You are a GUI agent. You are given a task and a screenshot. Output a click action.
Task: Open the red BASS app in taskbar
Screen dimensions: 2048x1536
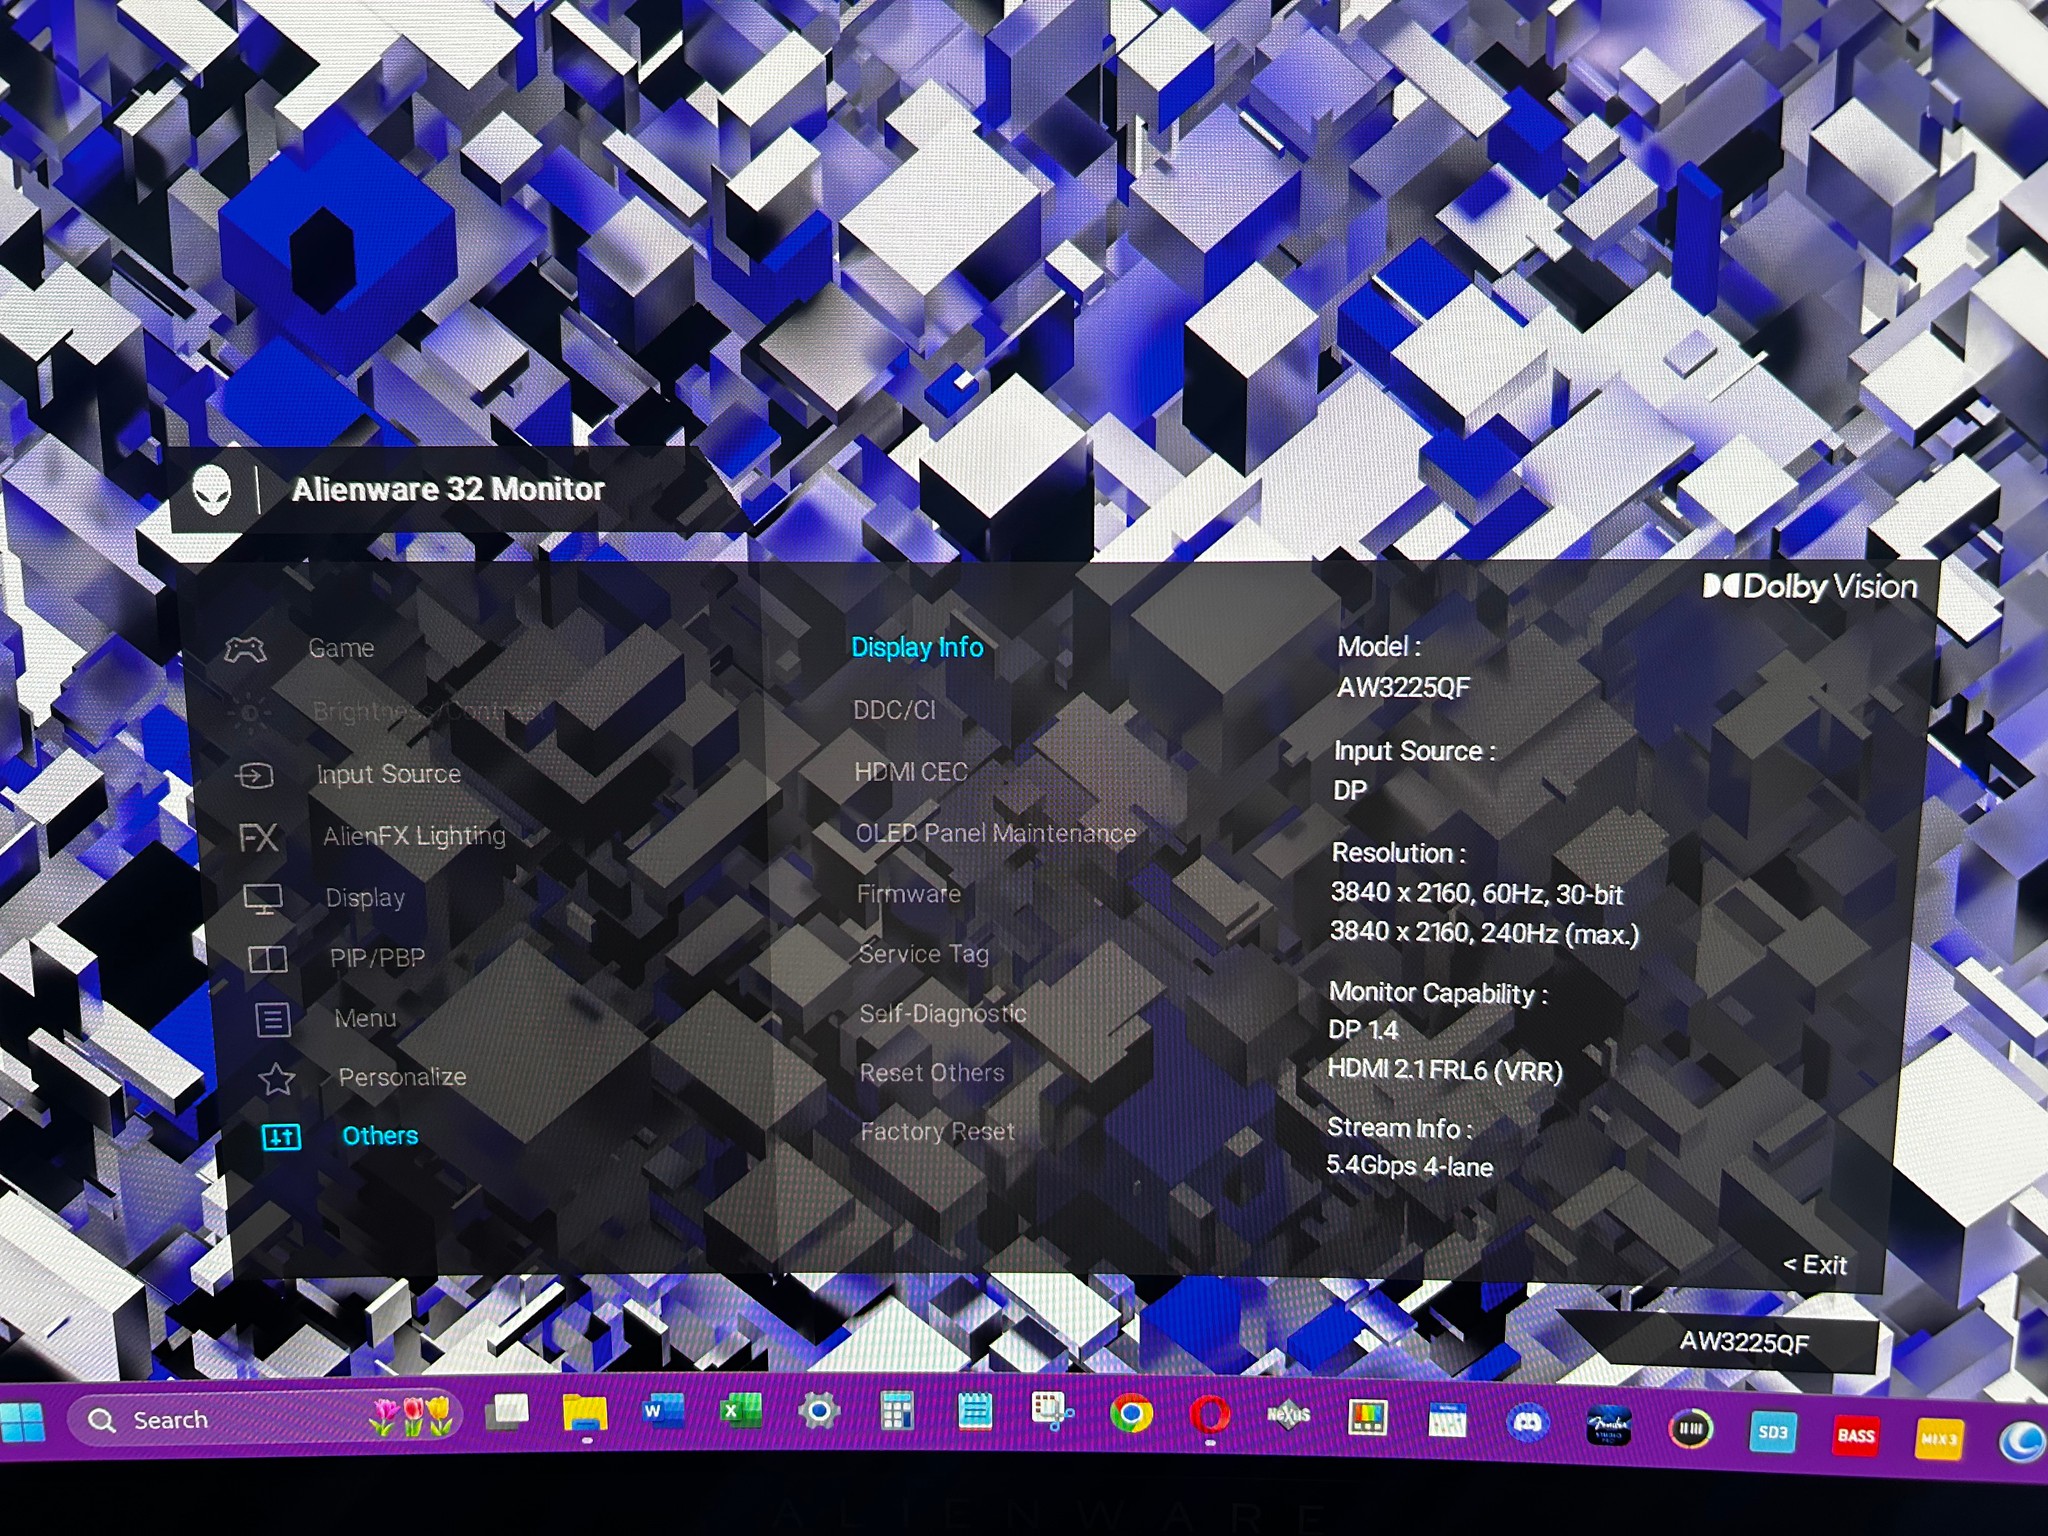(1855, 1435)
